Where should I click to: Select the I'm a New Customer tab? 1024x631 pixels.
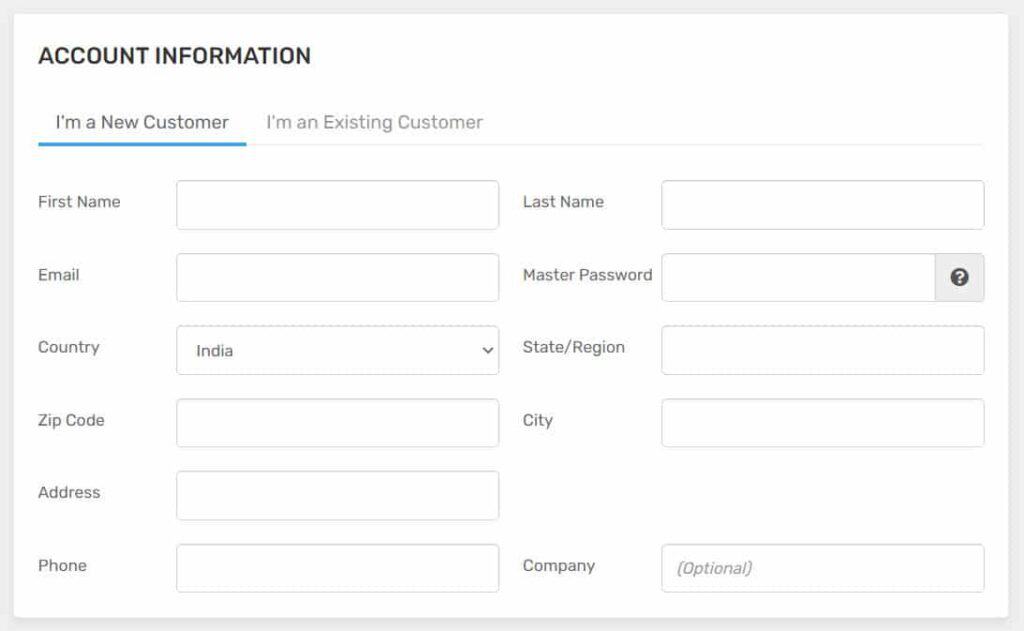pos(140,122)
